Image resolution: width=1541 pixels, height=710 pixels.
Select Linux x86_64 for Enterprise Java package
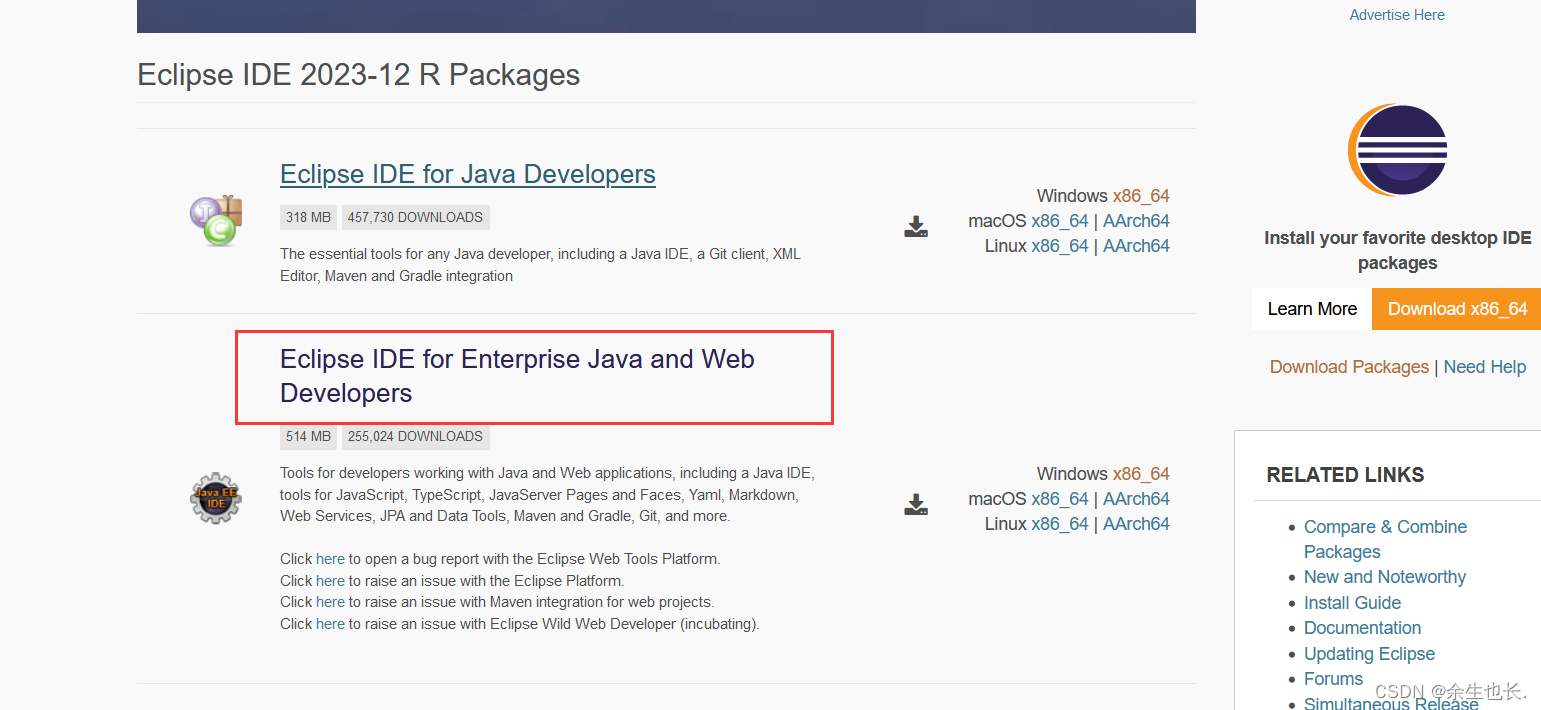coord(1060,524)
